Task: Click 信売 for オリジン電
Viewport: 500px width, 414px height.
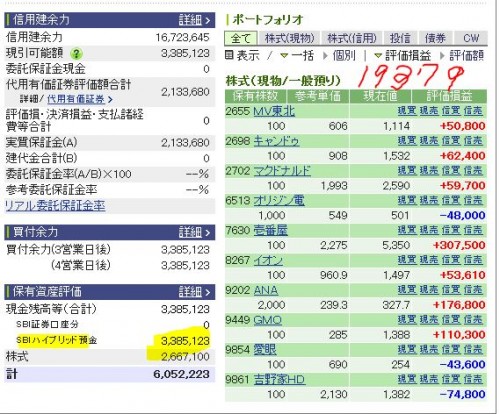Action: point(473,200)
